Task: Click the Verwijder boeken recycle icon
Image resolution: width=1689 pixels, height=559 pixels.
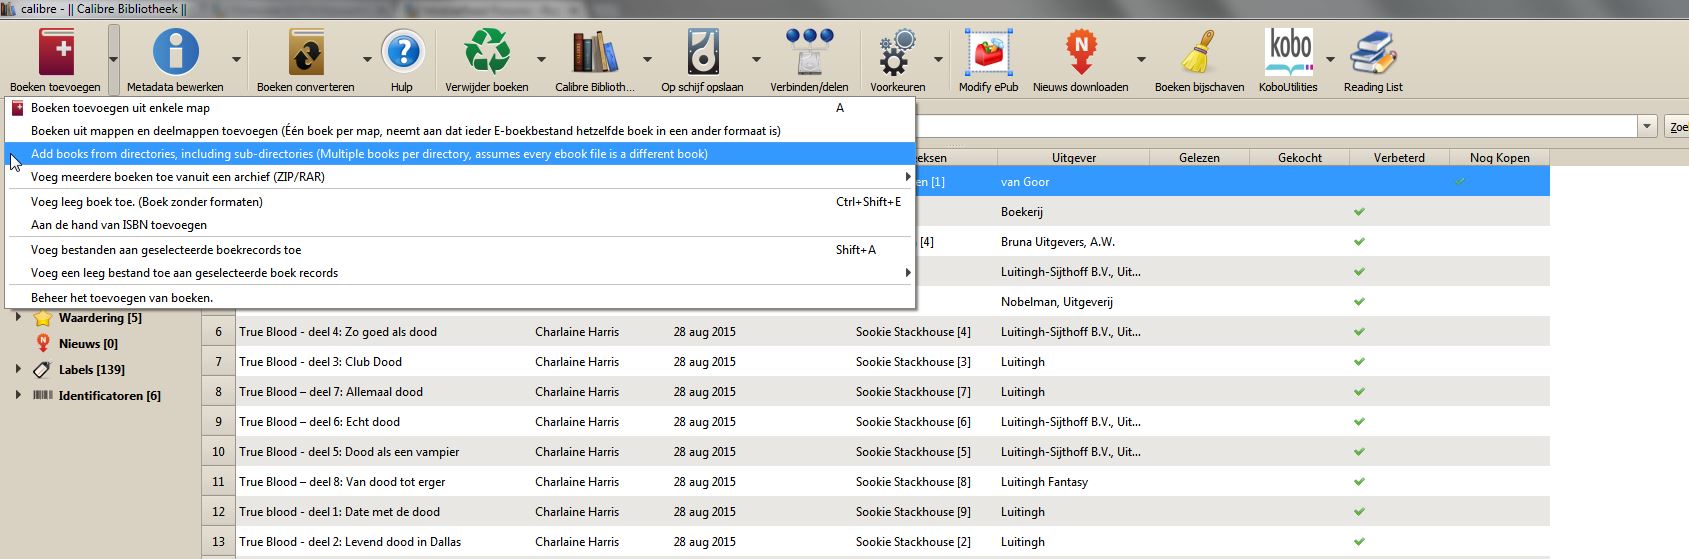Action: [486, 52]
